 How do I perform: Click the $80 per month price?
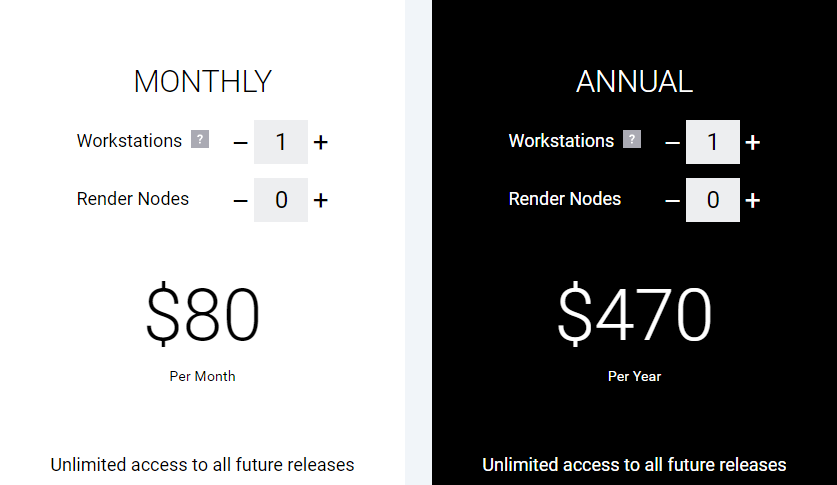click(x=202, y=314)
